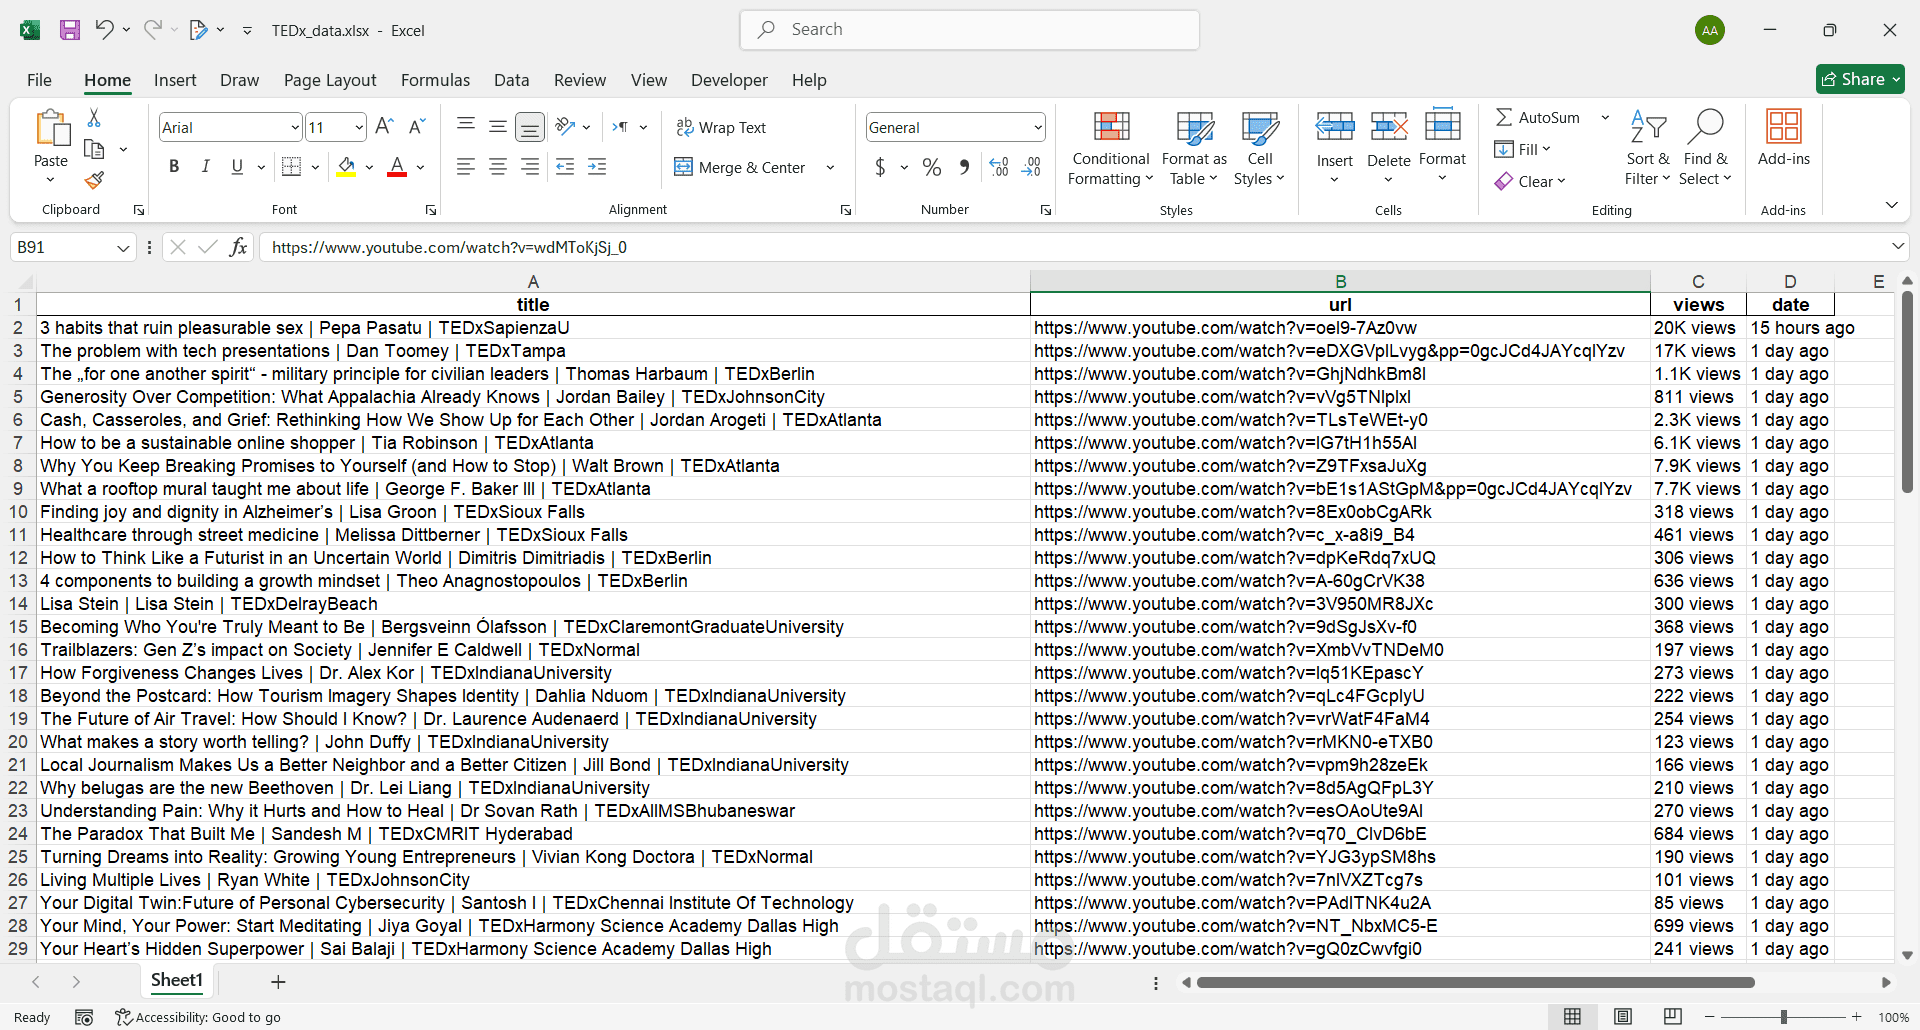Open Conditional Formatting menu
The height and width of the screenshot is (1030, 1920).
point(1111,148)
